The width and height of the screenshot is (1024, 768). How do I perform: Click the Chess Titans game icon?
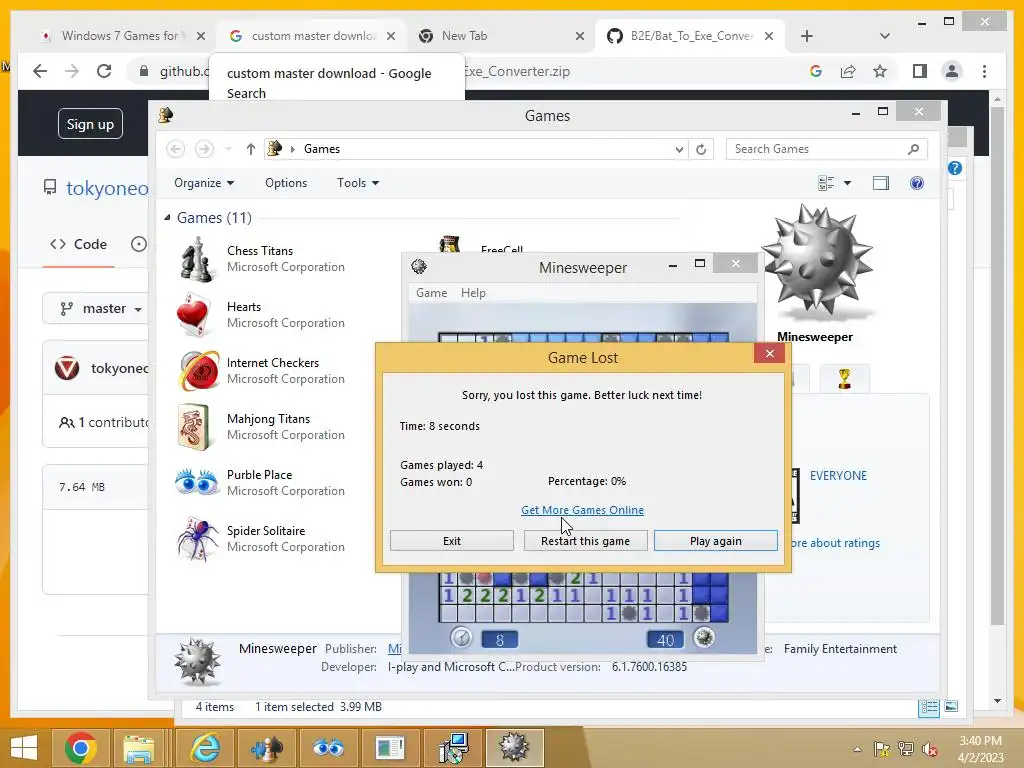pyautogui.click(x=197, y=259)
